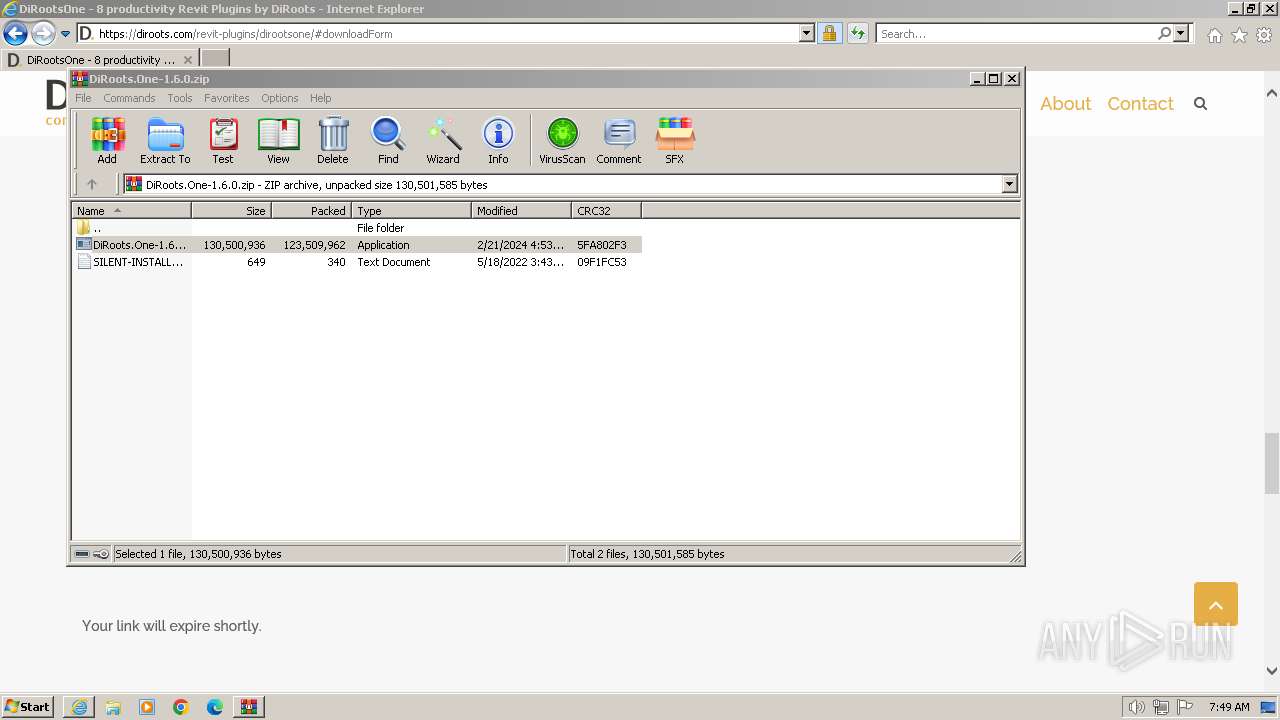
Task: Click the About link on the website
Action: [x=1065, y=104]
